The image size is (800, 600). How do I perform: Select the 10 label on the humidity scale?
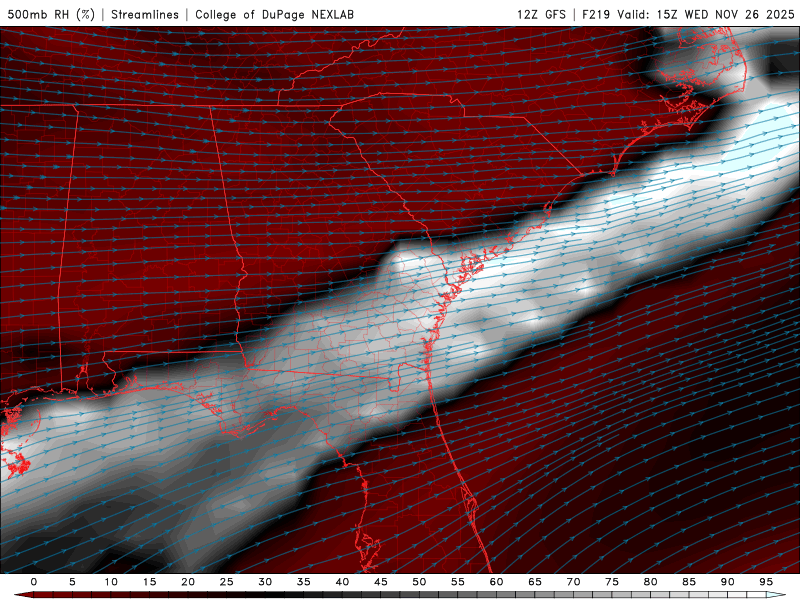[x=111, y=582]
